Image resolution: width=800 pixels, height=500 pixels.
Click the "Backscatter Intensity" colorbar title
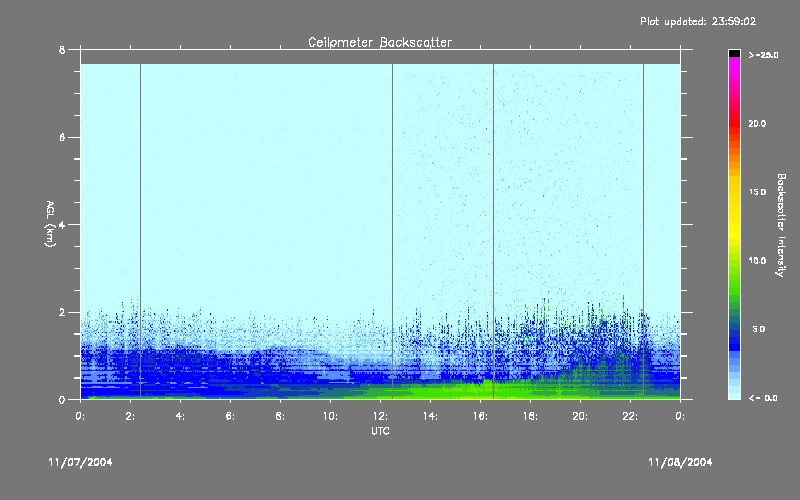point(781,225)
